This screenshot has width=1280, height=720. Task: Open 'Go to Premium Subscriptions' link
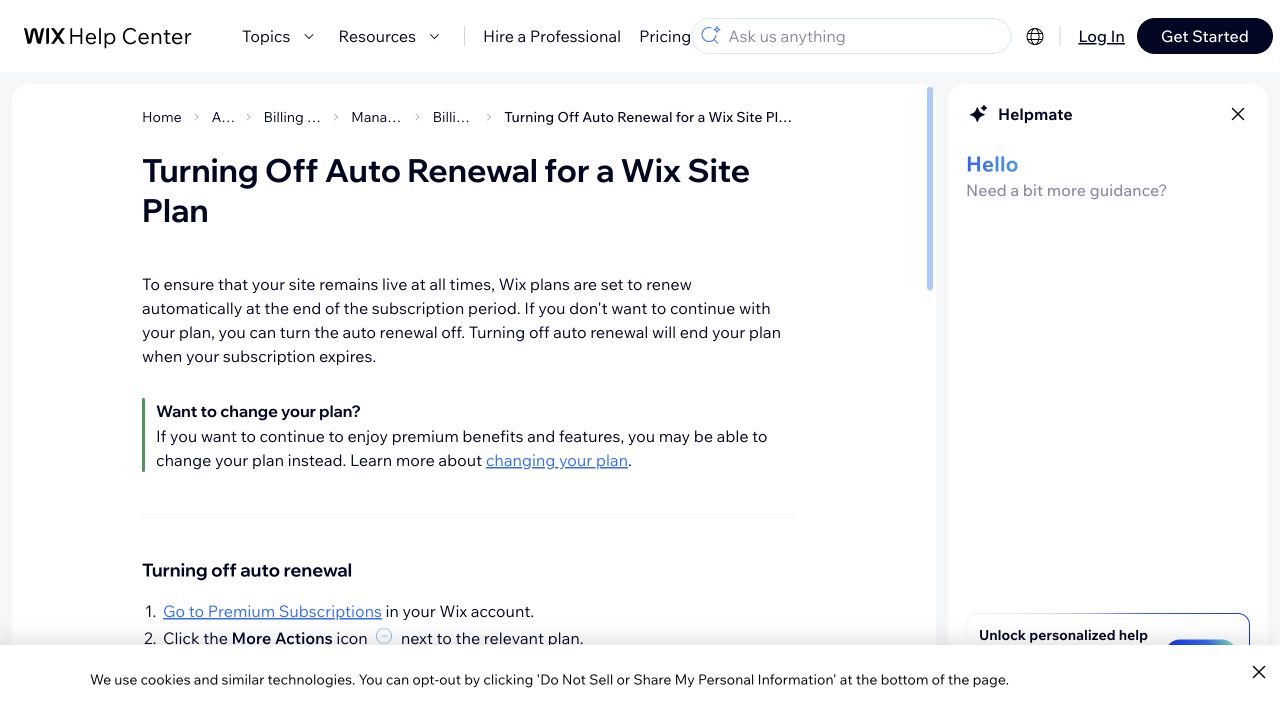[x=272, y=611]
